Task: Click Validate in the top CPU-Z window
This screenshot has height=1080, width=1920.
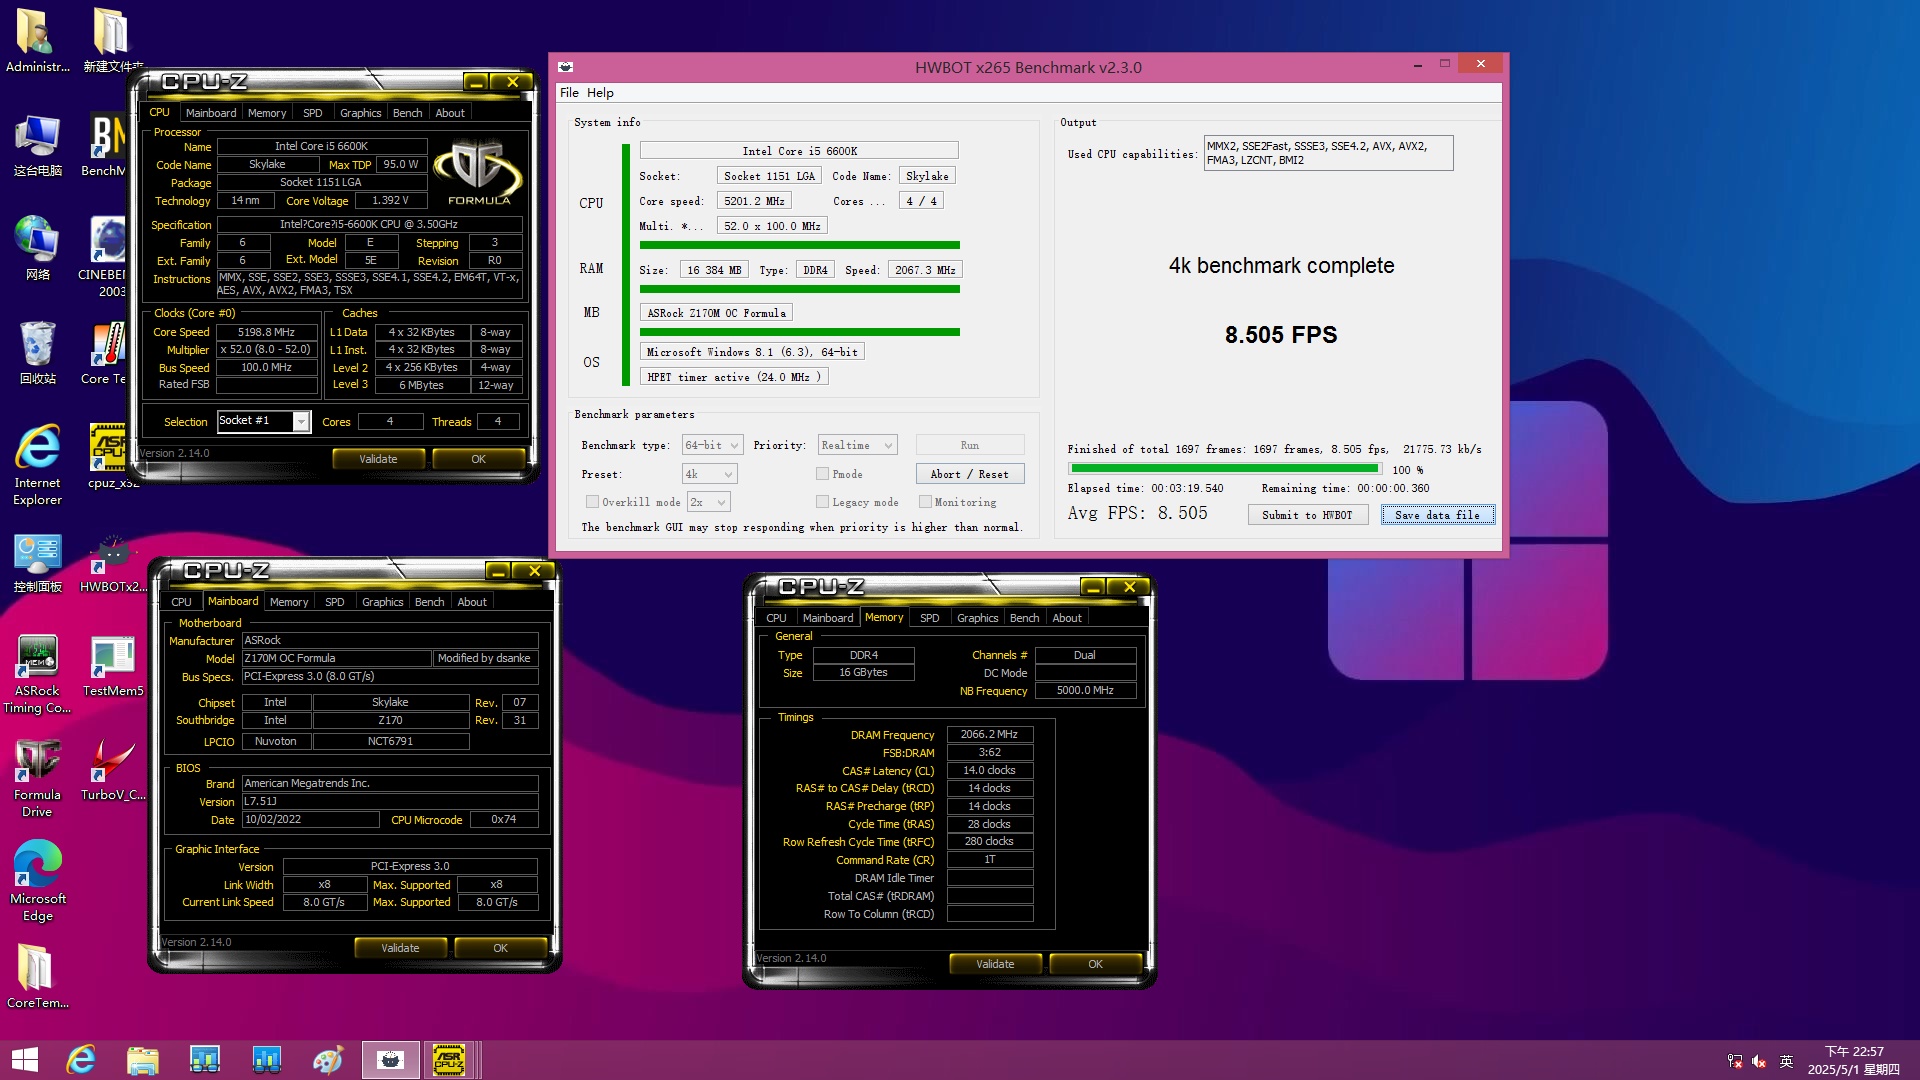Action: (378, 459)
